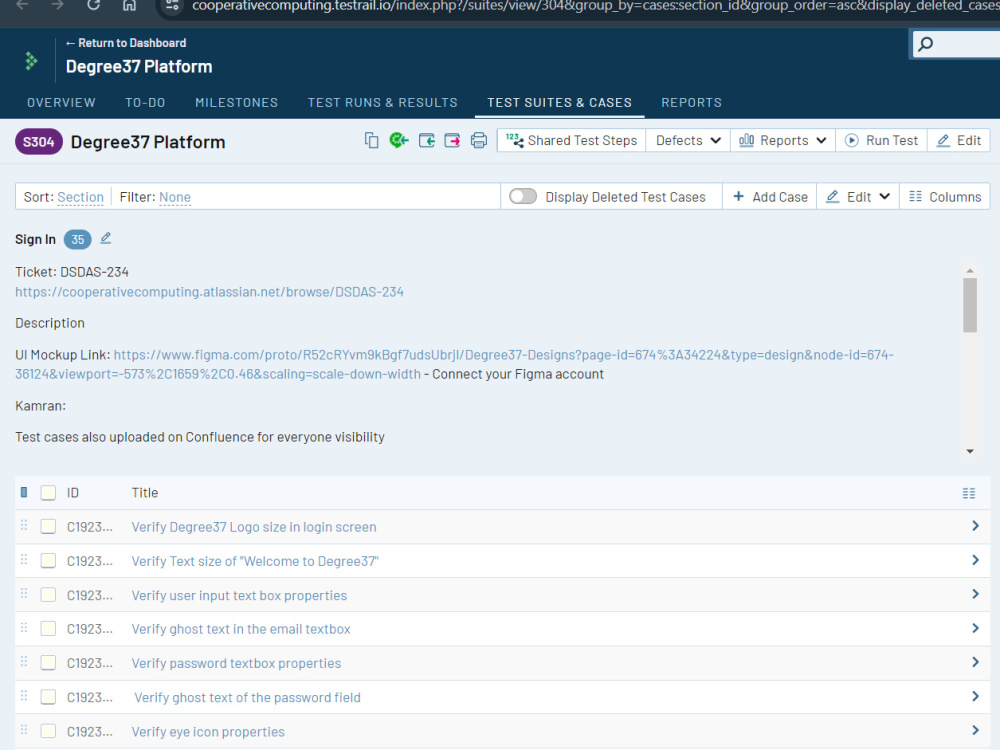
Task: Expand user input text box row chevron
Action: click(x=975, y=594)
